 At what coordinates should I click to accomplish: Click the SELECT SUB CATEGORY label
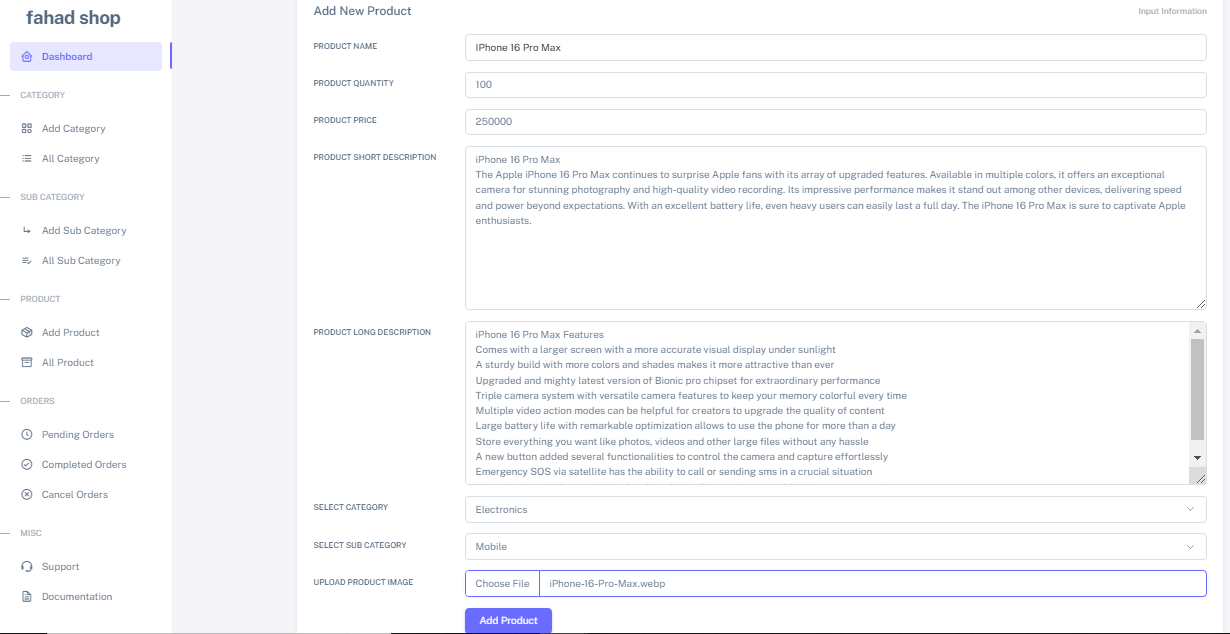[x=360, y=546]
